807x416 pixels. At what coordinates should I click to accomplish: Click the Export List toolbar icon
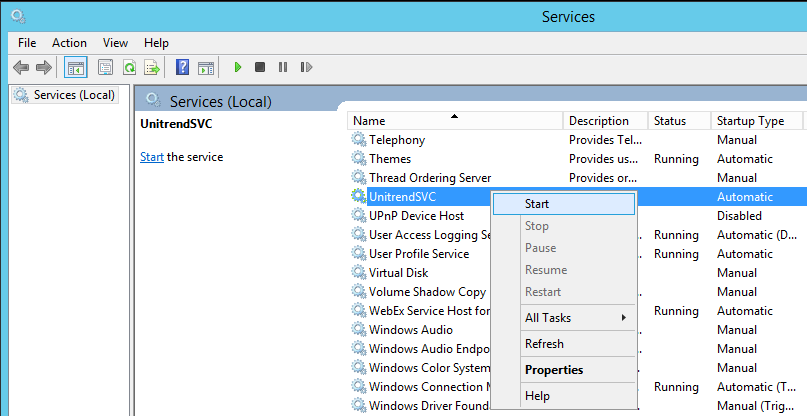click(152, 67)
